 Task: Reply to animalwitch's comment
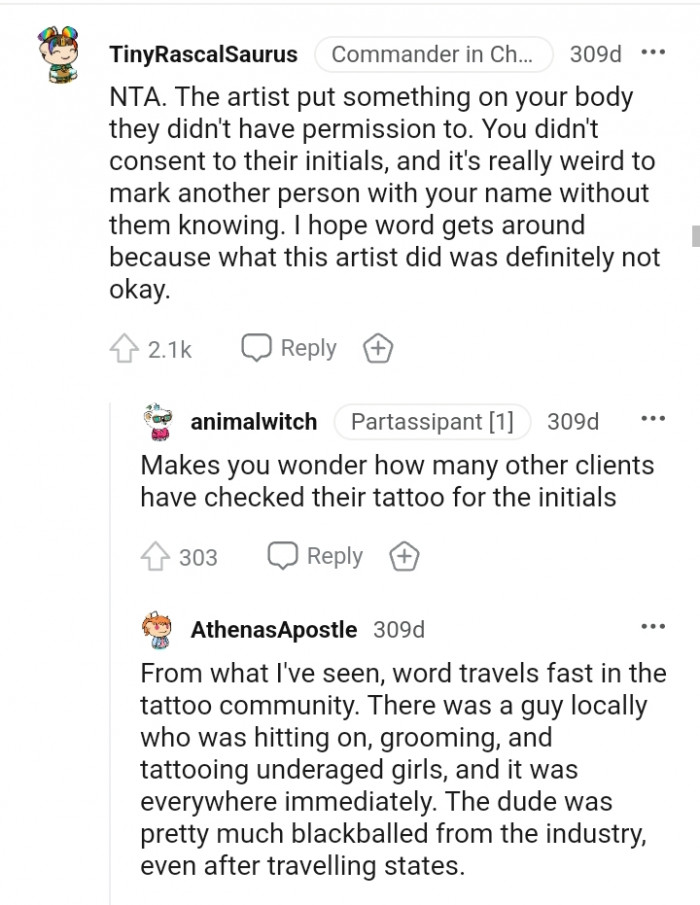[316, 556]
